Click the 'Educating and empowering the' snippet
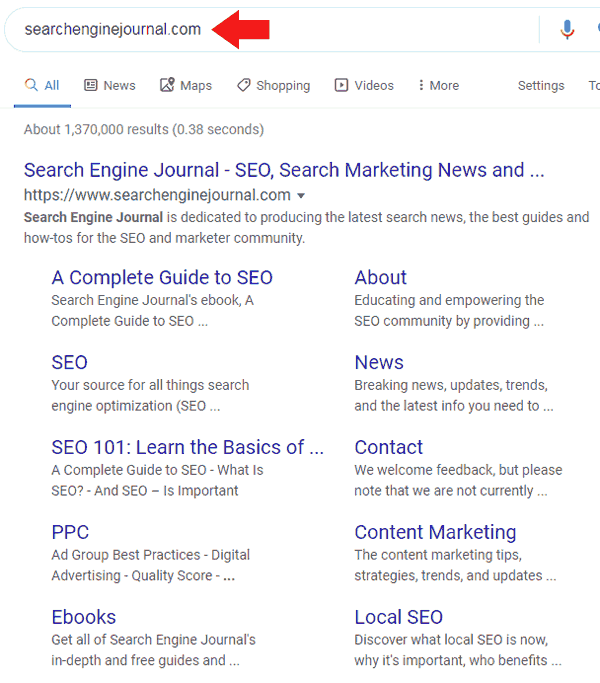Image resolution: width=600 pixels, height=683 pixels. [x=449, y=311]
